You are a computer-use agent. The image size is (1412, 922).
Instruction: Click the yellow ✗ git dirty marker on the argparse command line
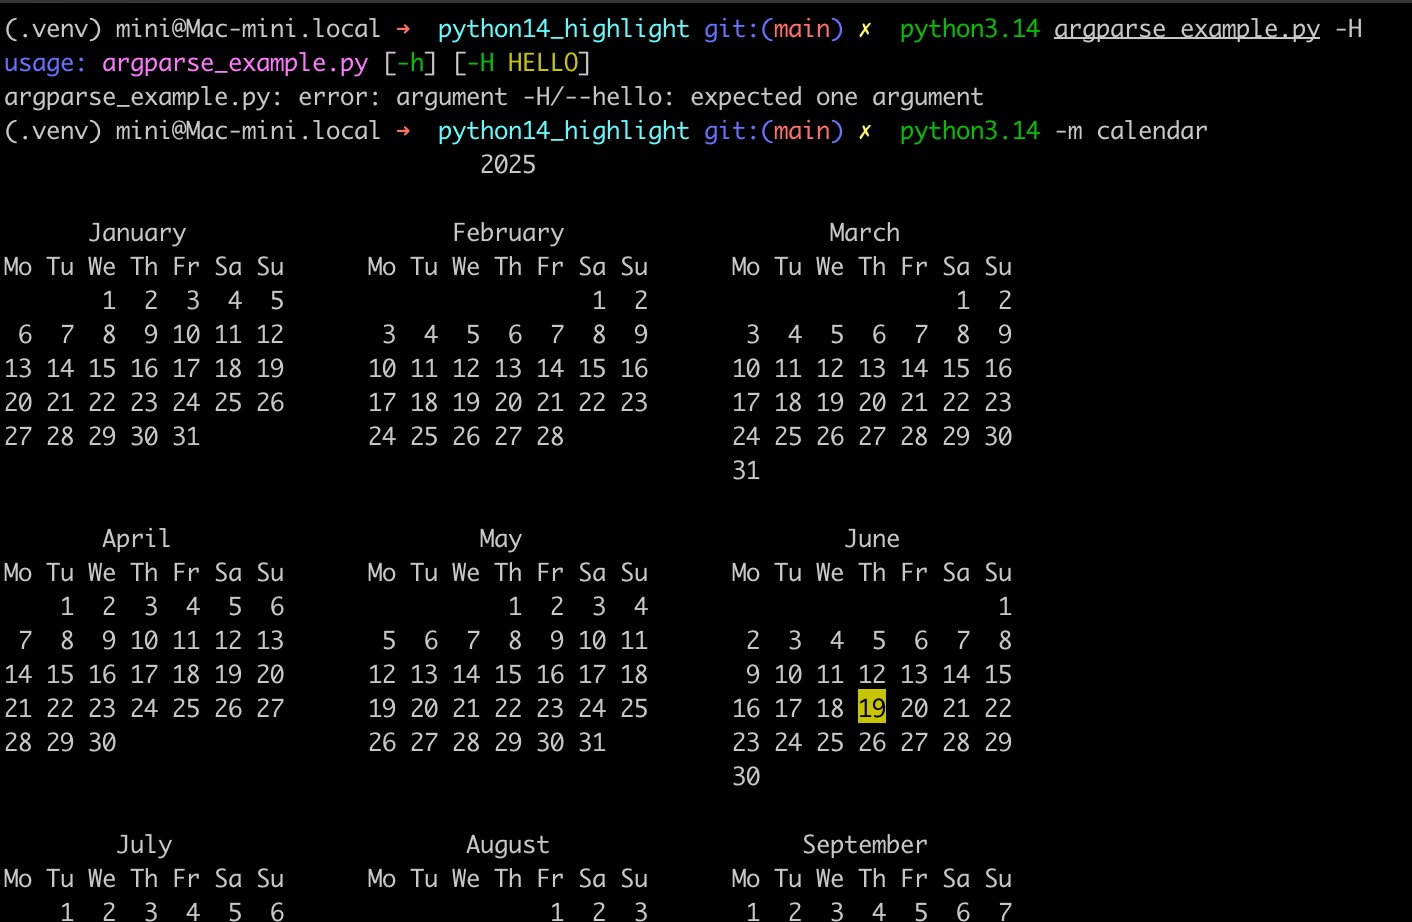tap(865, 29)
